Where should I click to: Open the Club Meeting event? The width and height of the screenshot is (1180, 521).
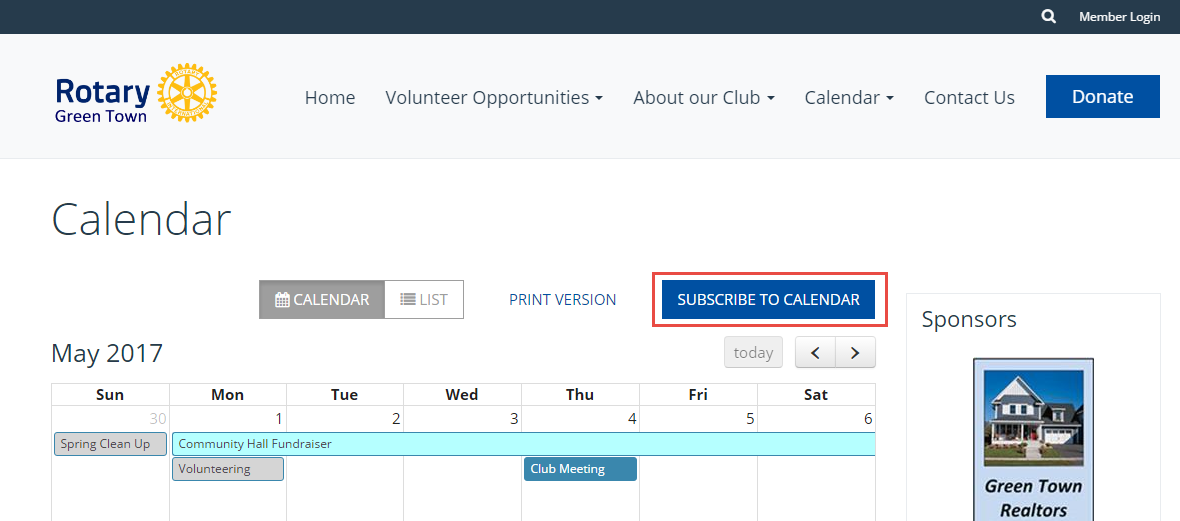point(580,469)
